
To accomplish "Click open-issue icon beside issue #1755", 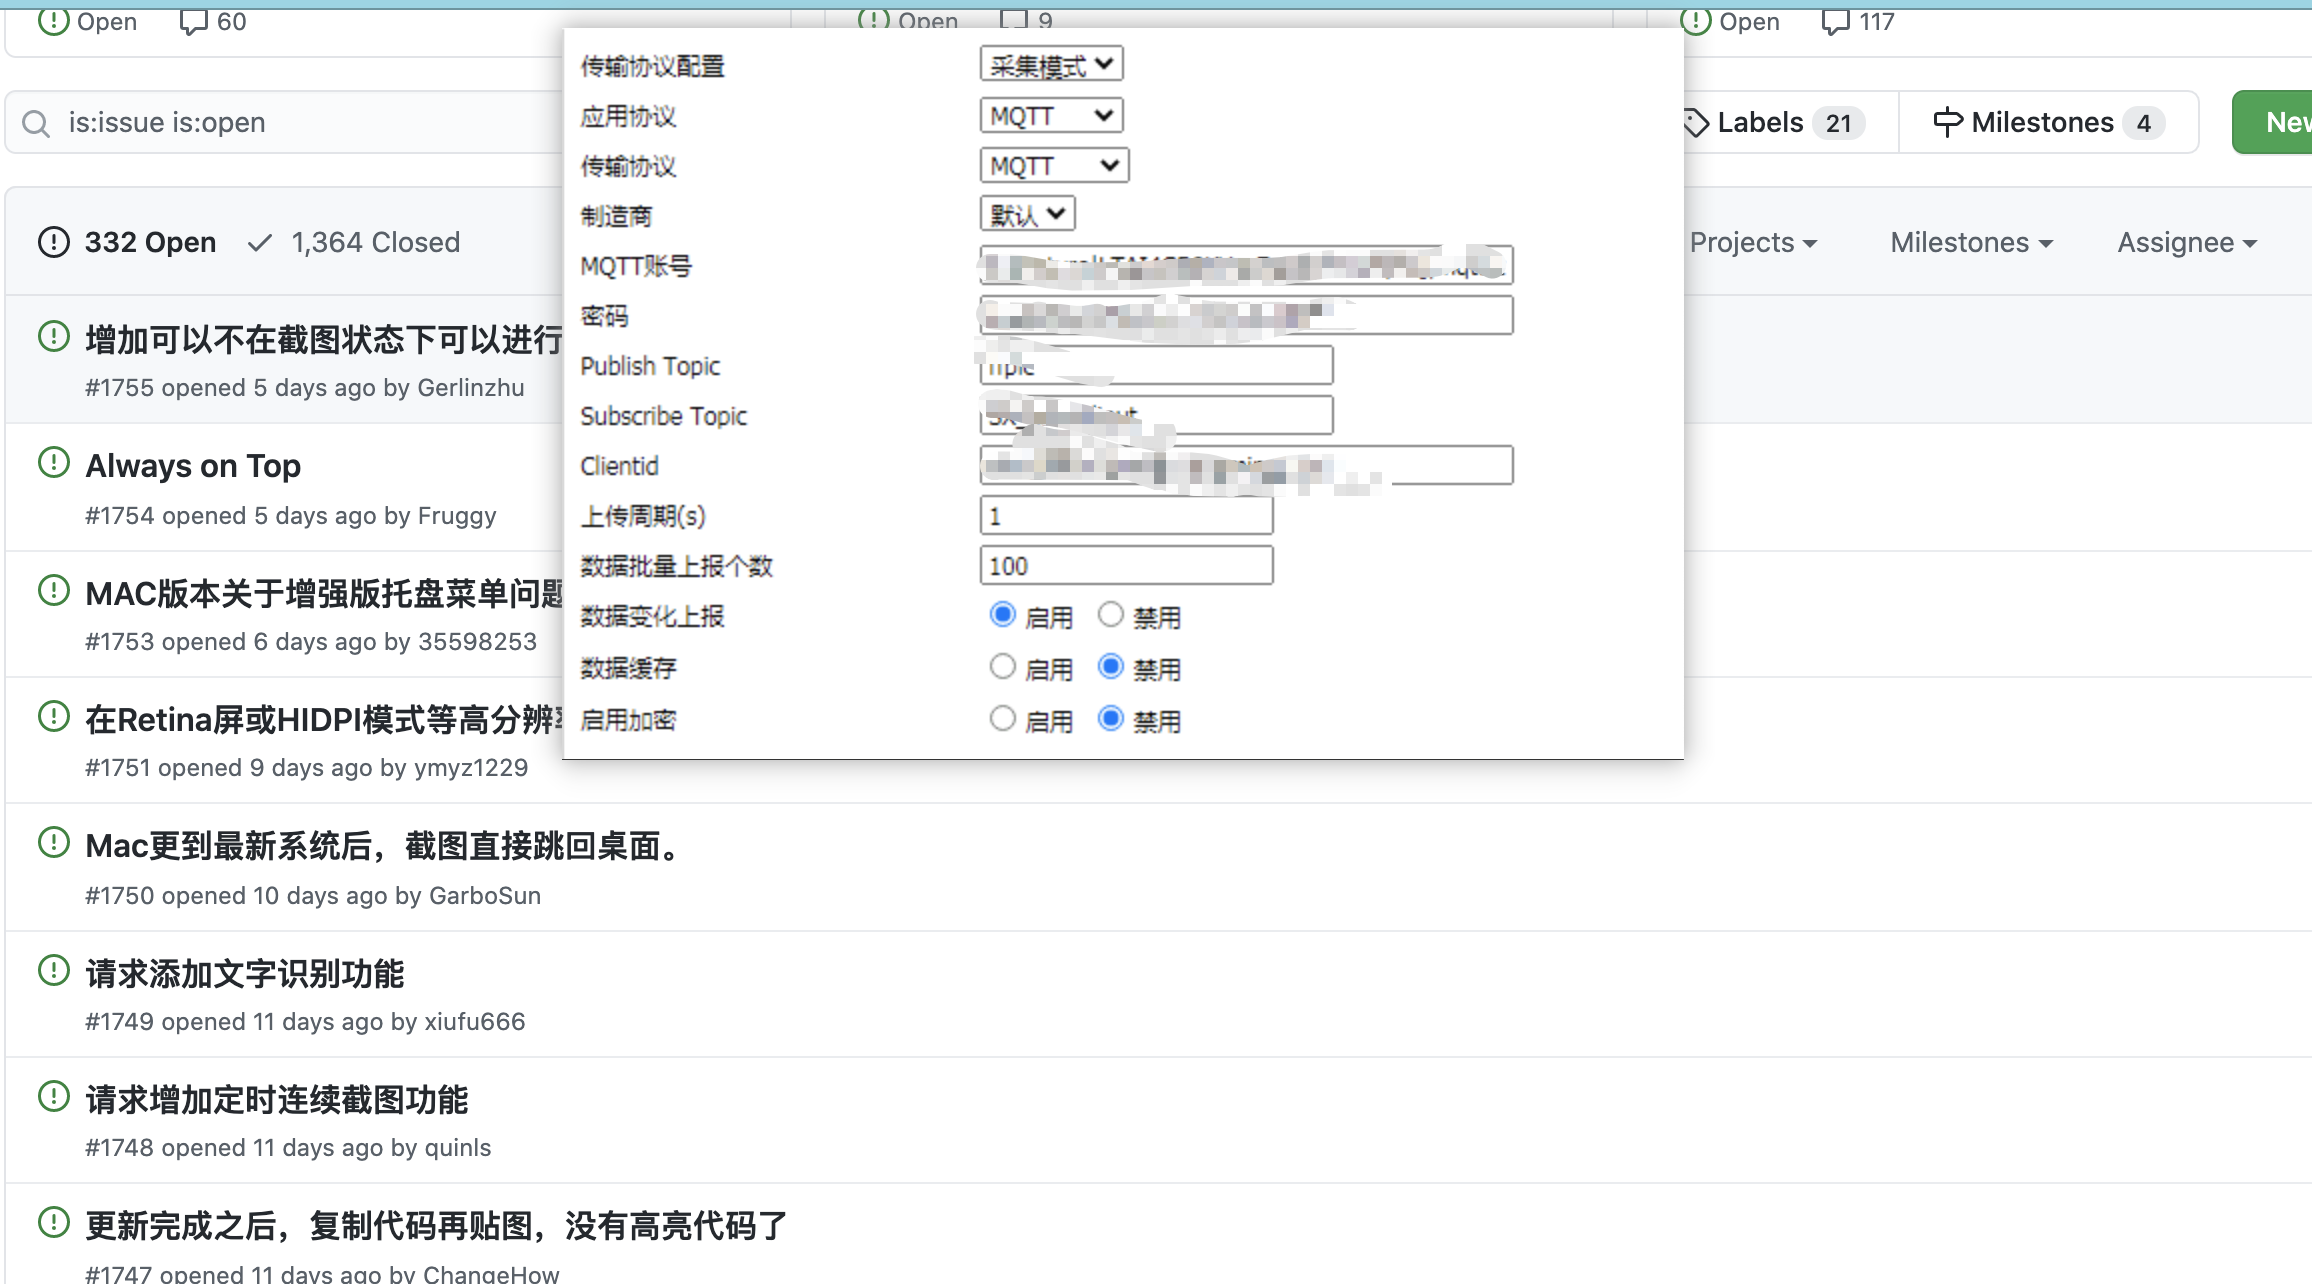I will [54, 336].
